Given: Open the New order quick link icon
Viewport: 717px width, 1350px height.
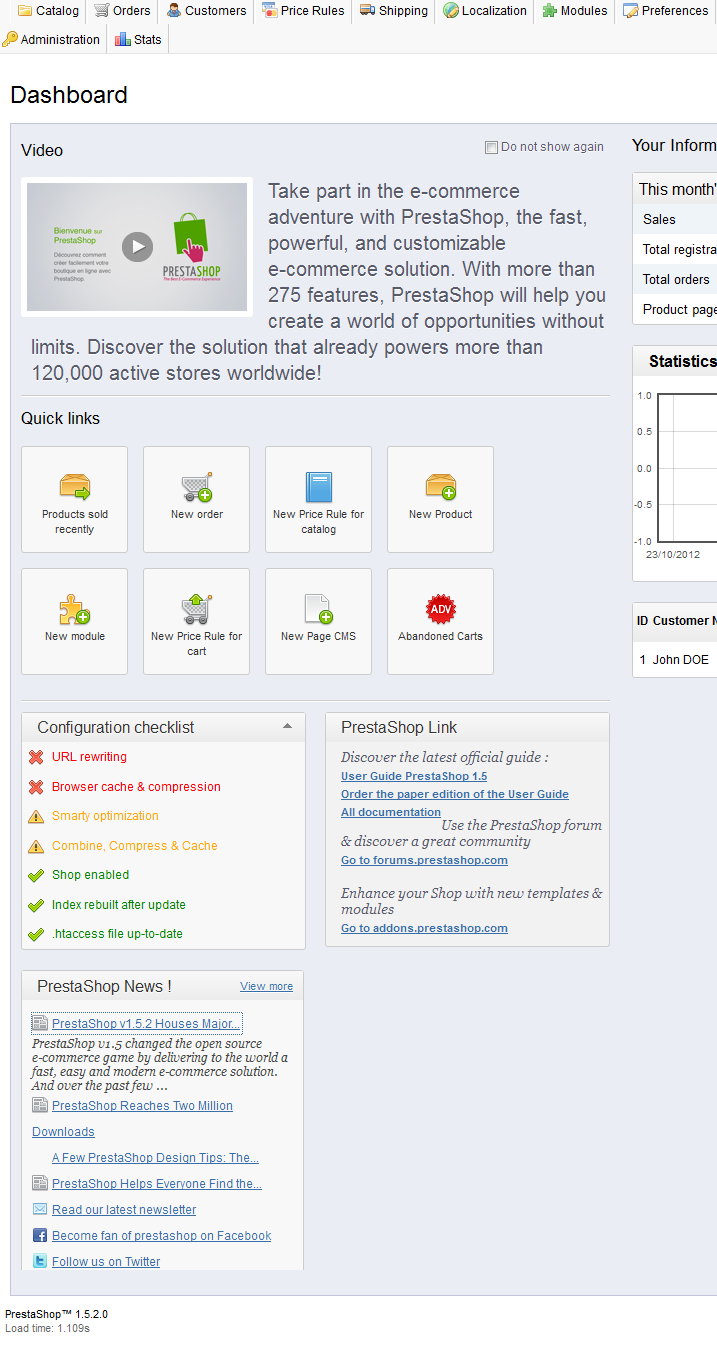Looking at the screenshot, I should [x=197, y=487].
